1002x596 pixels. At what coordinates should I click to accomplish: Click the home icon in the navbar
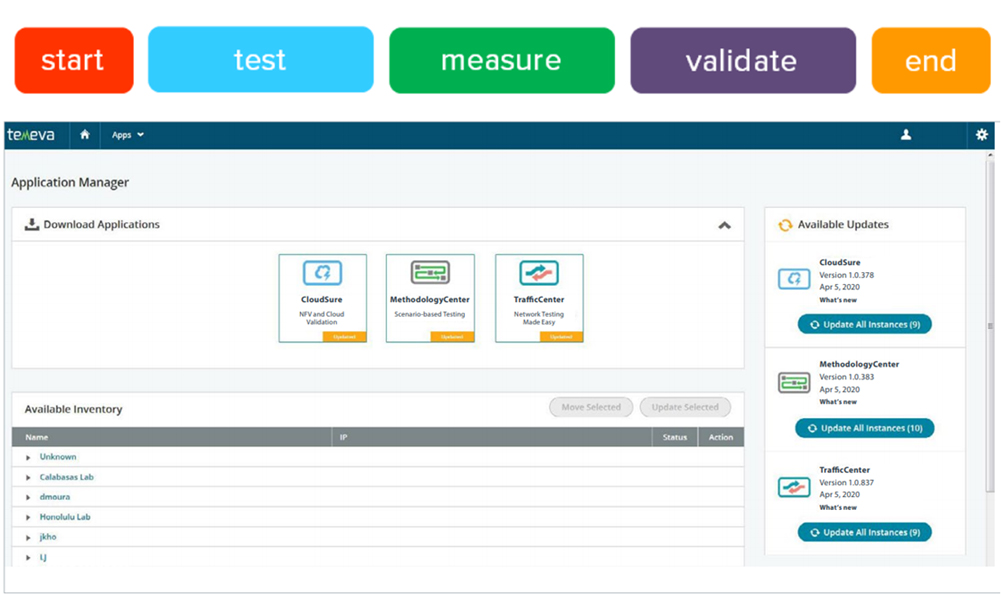coord(85,135)
